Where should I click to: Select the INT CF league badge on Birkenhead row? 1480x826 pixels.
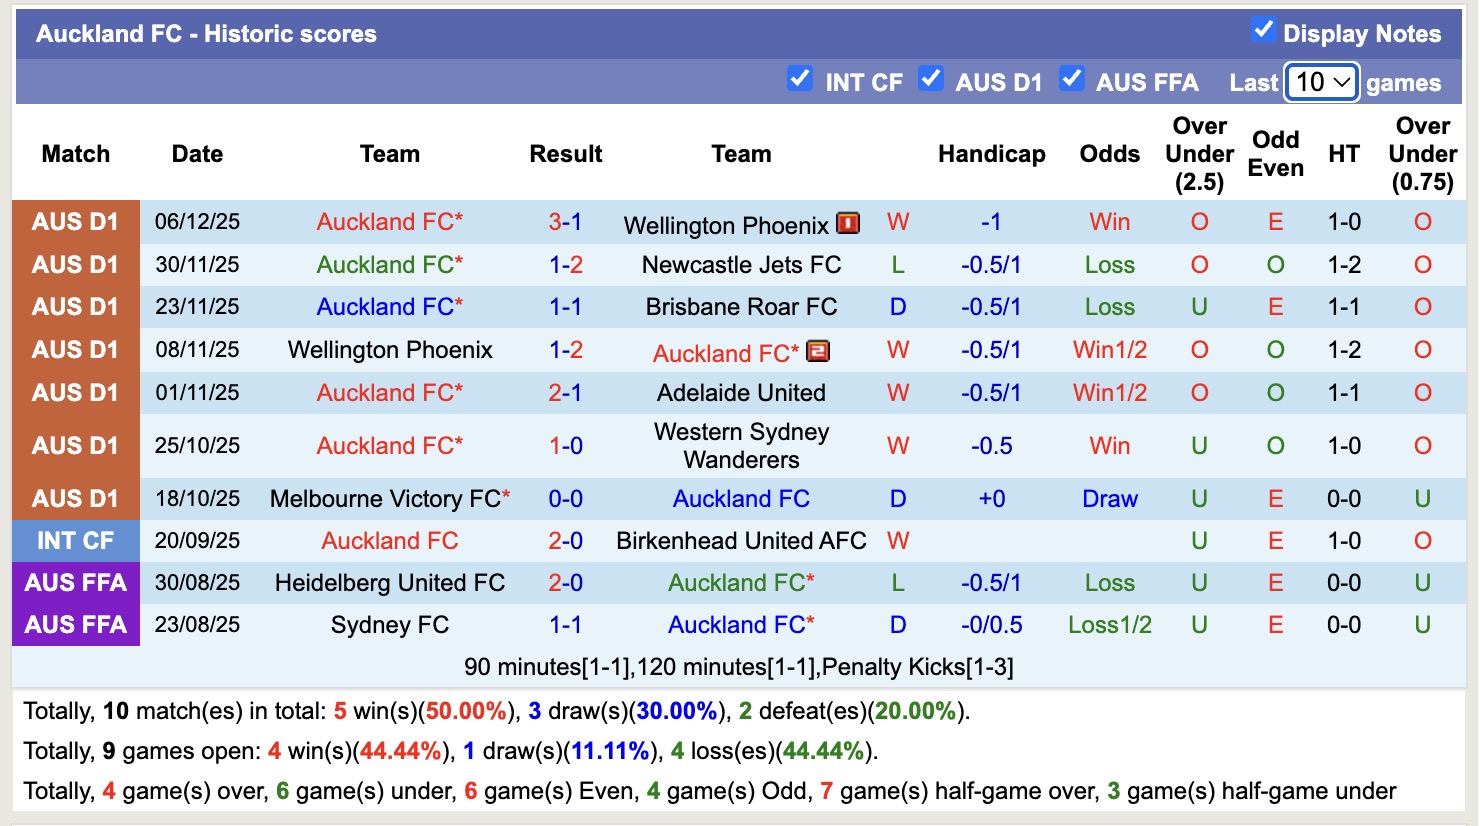[75, 540]
